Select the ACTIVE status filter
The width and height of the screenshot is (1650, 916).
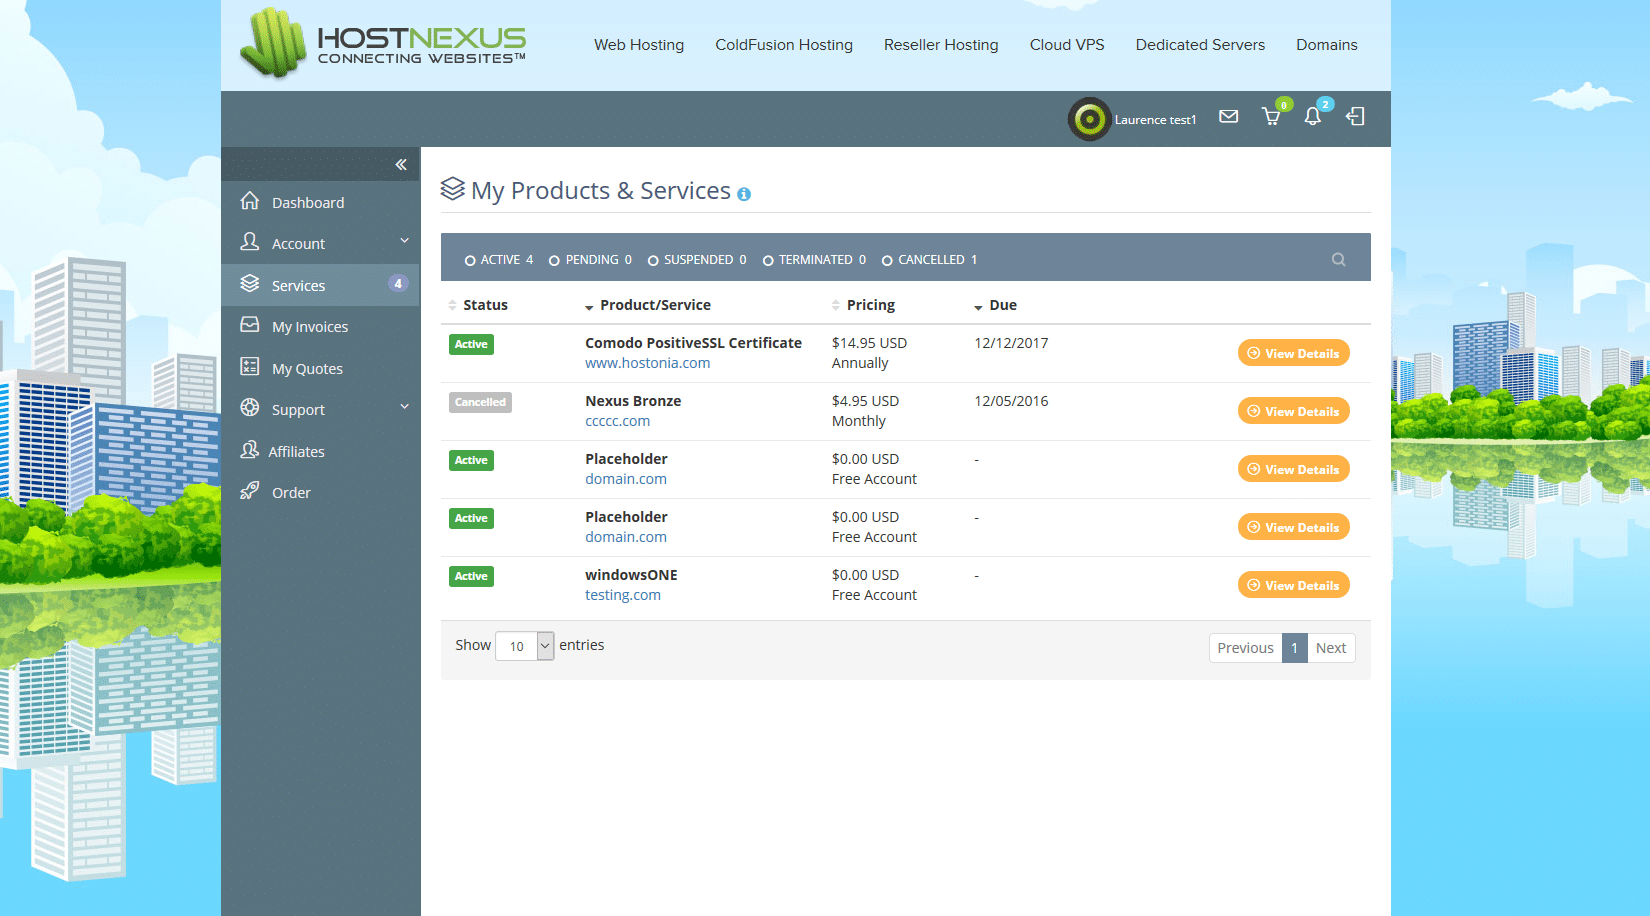tap(498, 260)
